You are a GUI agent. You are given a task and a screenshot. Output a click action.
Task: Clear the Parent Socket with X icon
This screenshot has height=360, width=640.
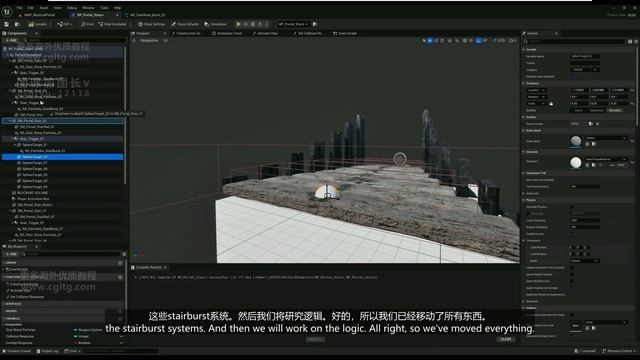[597, 124]
